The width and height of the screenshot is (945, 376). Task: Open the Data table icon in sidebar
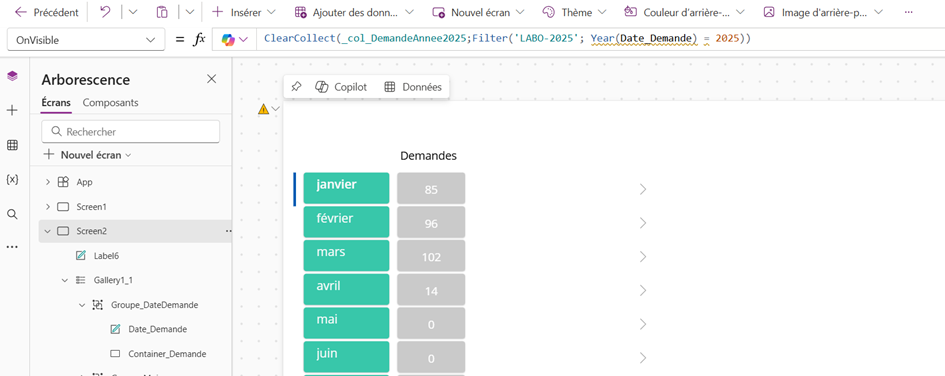click(12, 145)
